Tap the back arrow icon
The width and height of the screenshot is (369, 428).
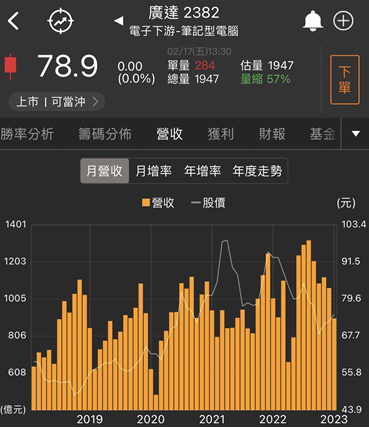point(13,21)
